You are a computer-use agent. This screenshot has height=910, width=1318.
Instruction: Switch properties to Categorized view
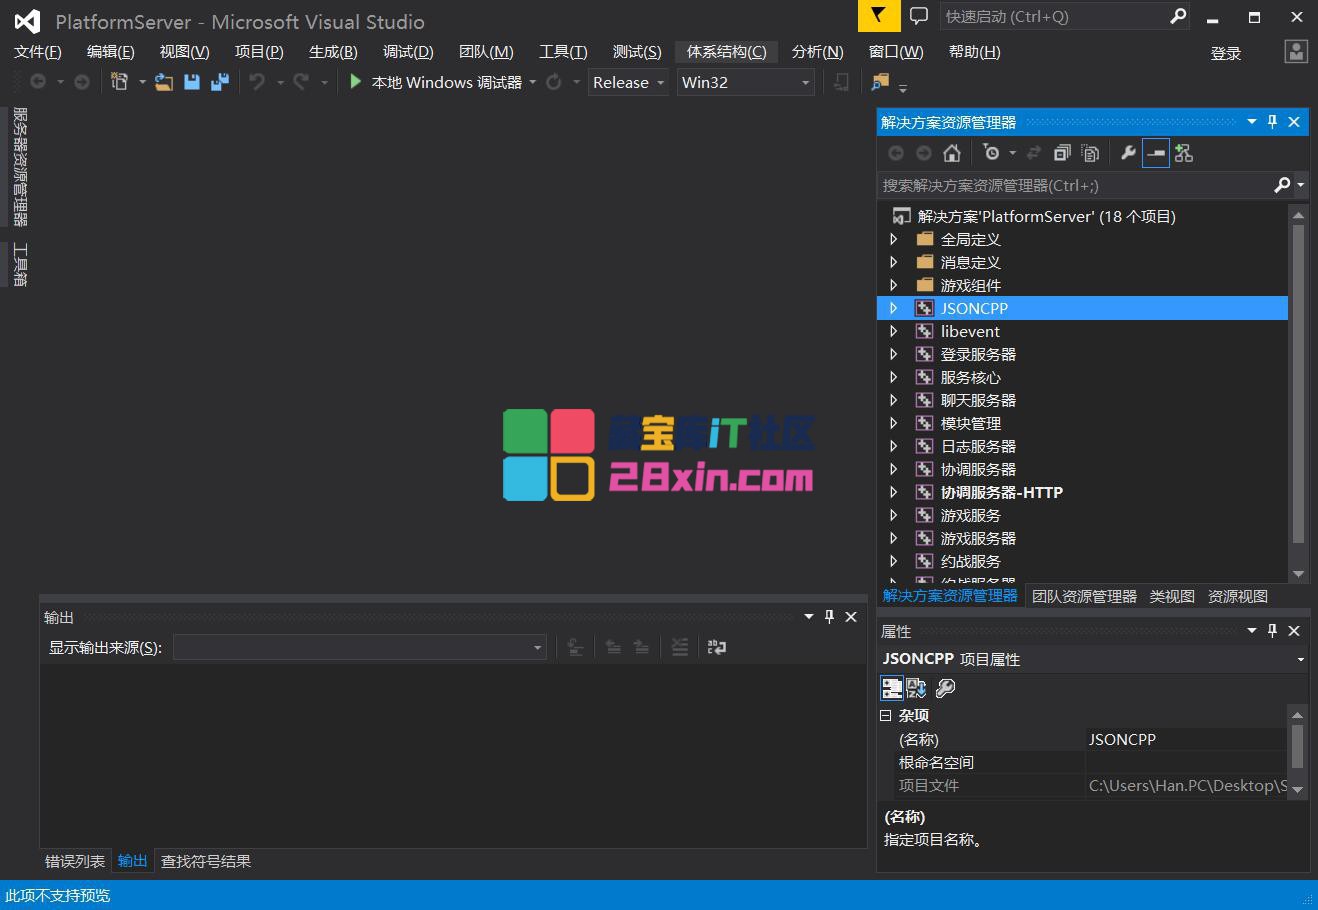click(x=892, y=688)
